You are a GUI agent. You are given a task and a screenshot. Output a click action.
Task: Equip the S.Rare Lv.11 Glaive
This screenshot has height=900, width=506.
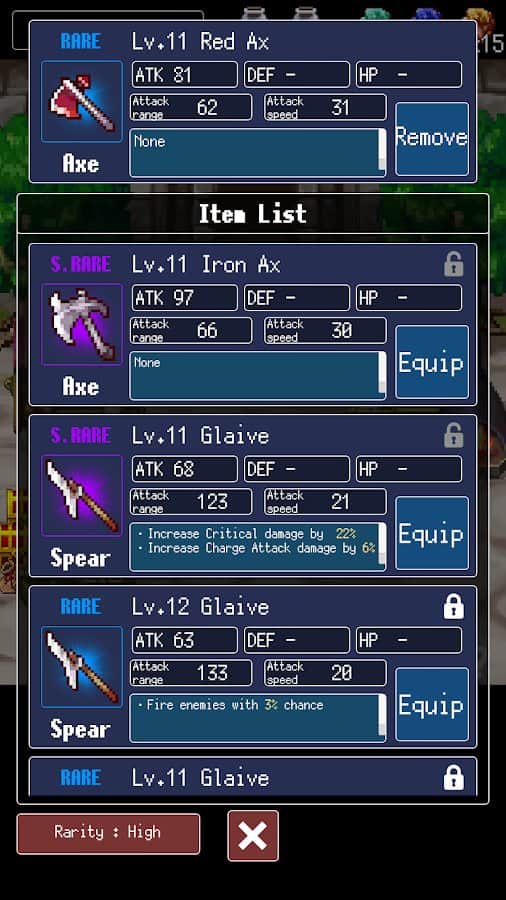click(432, 533)
